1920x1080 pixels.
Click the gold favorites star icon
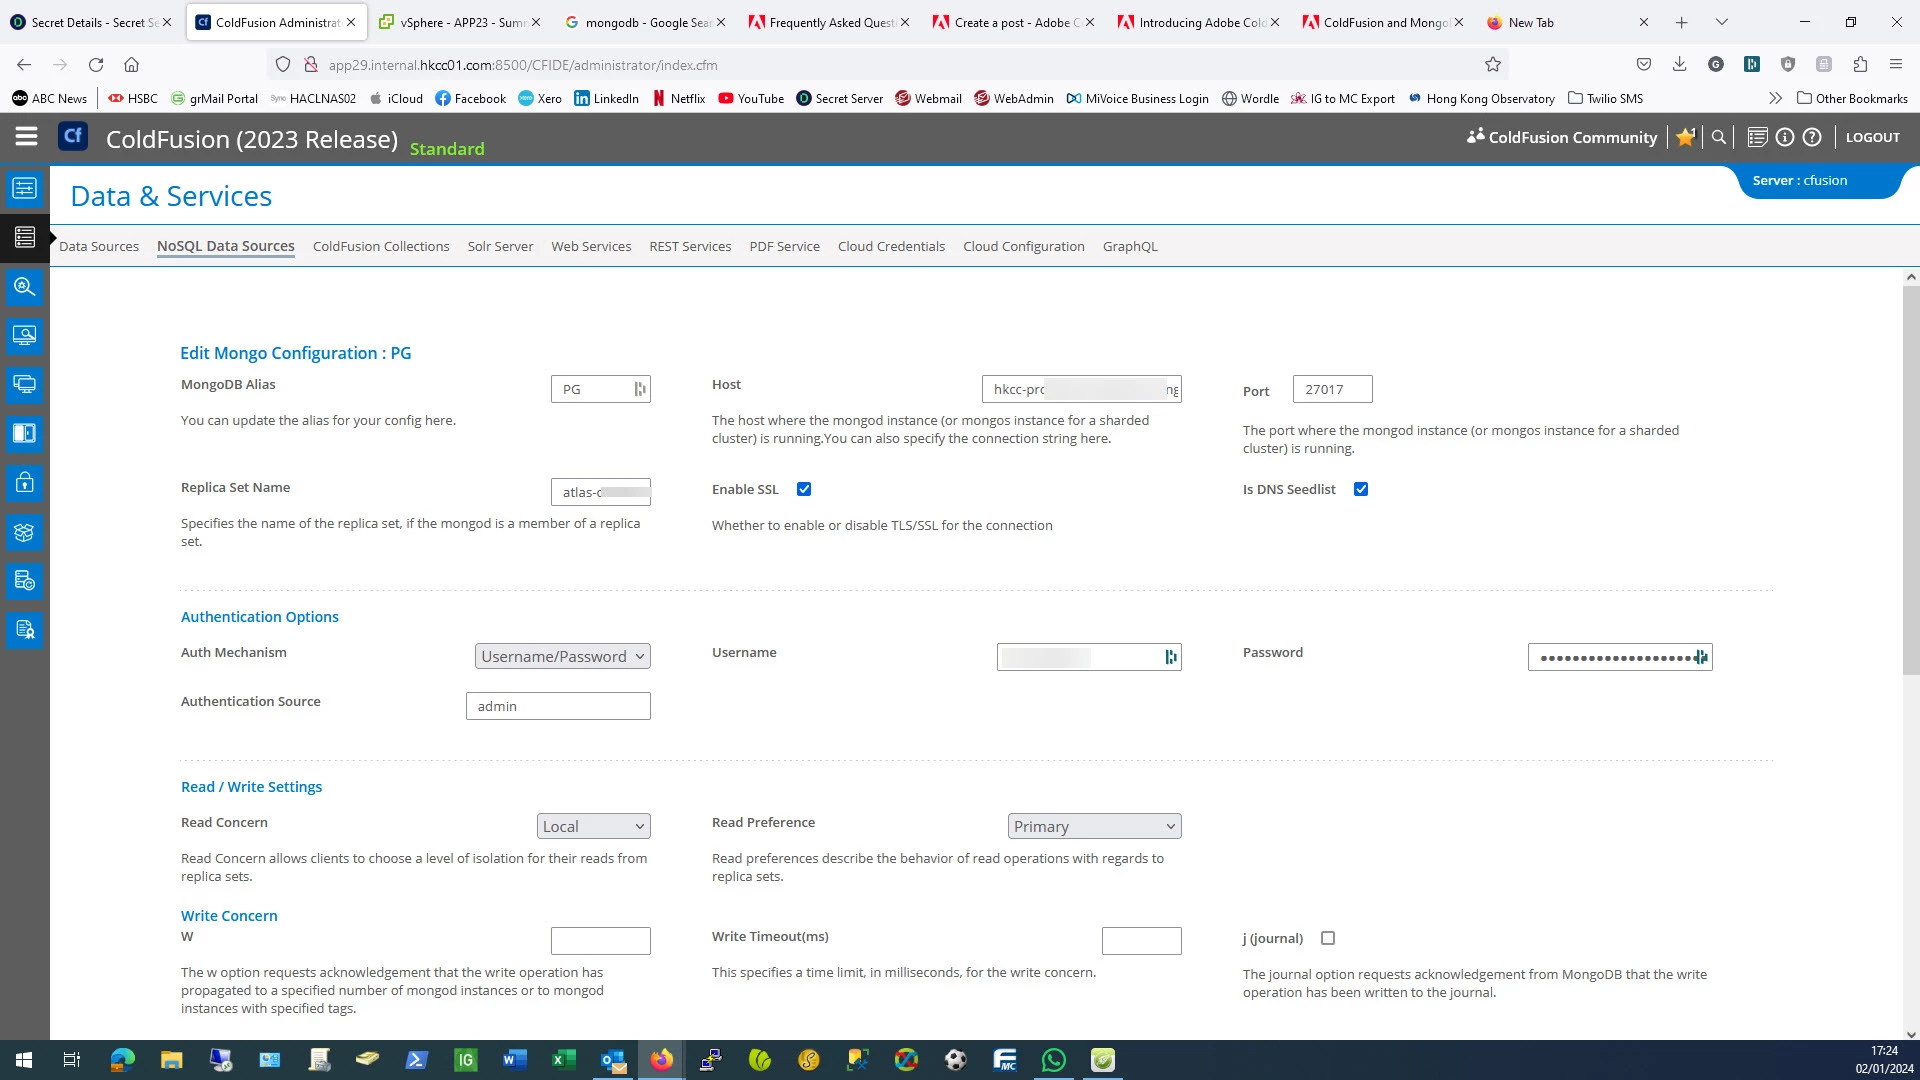[1686, 137]
